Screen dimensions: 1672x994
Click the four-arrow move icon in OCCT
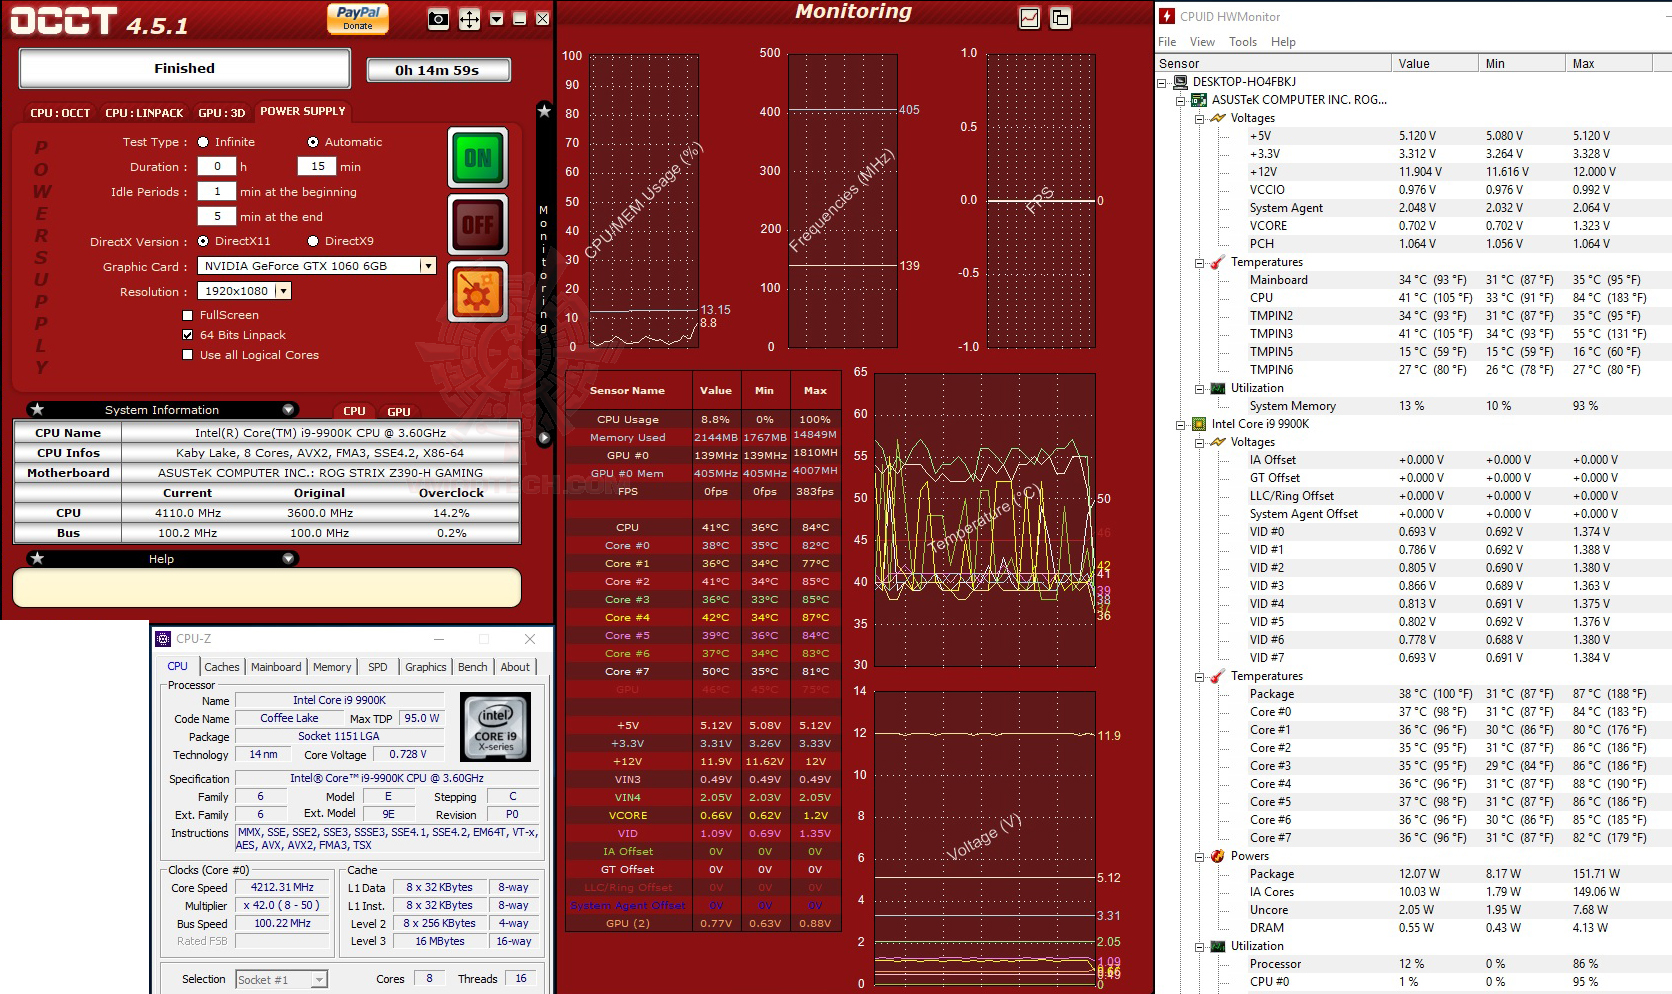point(469,19)
